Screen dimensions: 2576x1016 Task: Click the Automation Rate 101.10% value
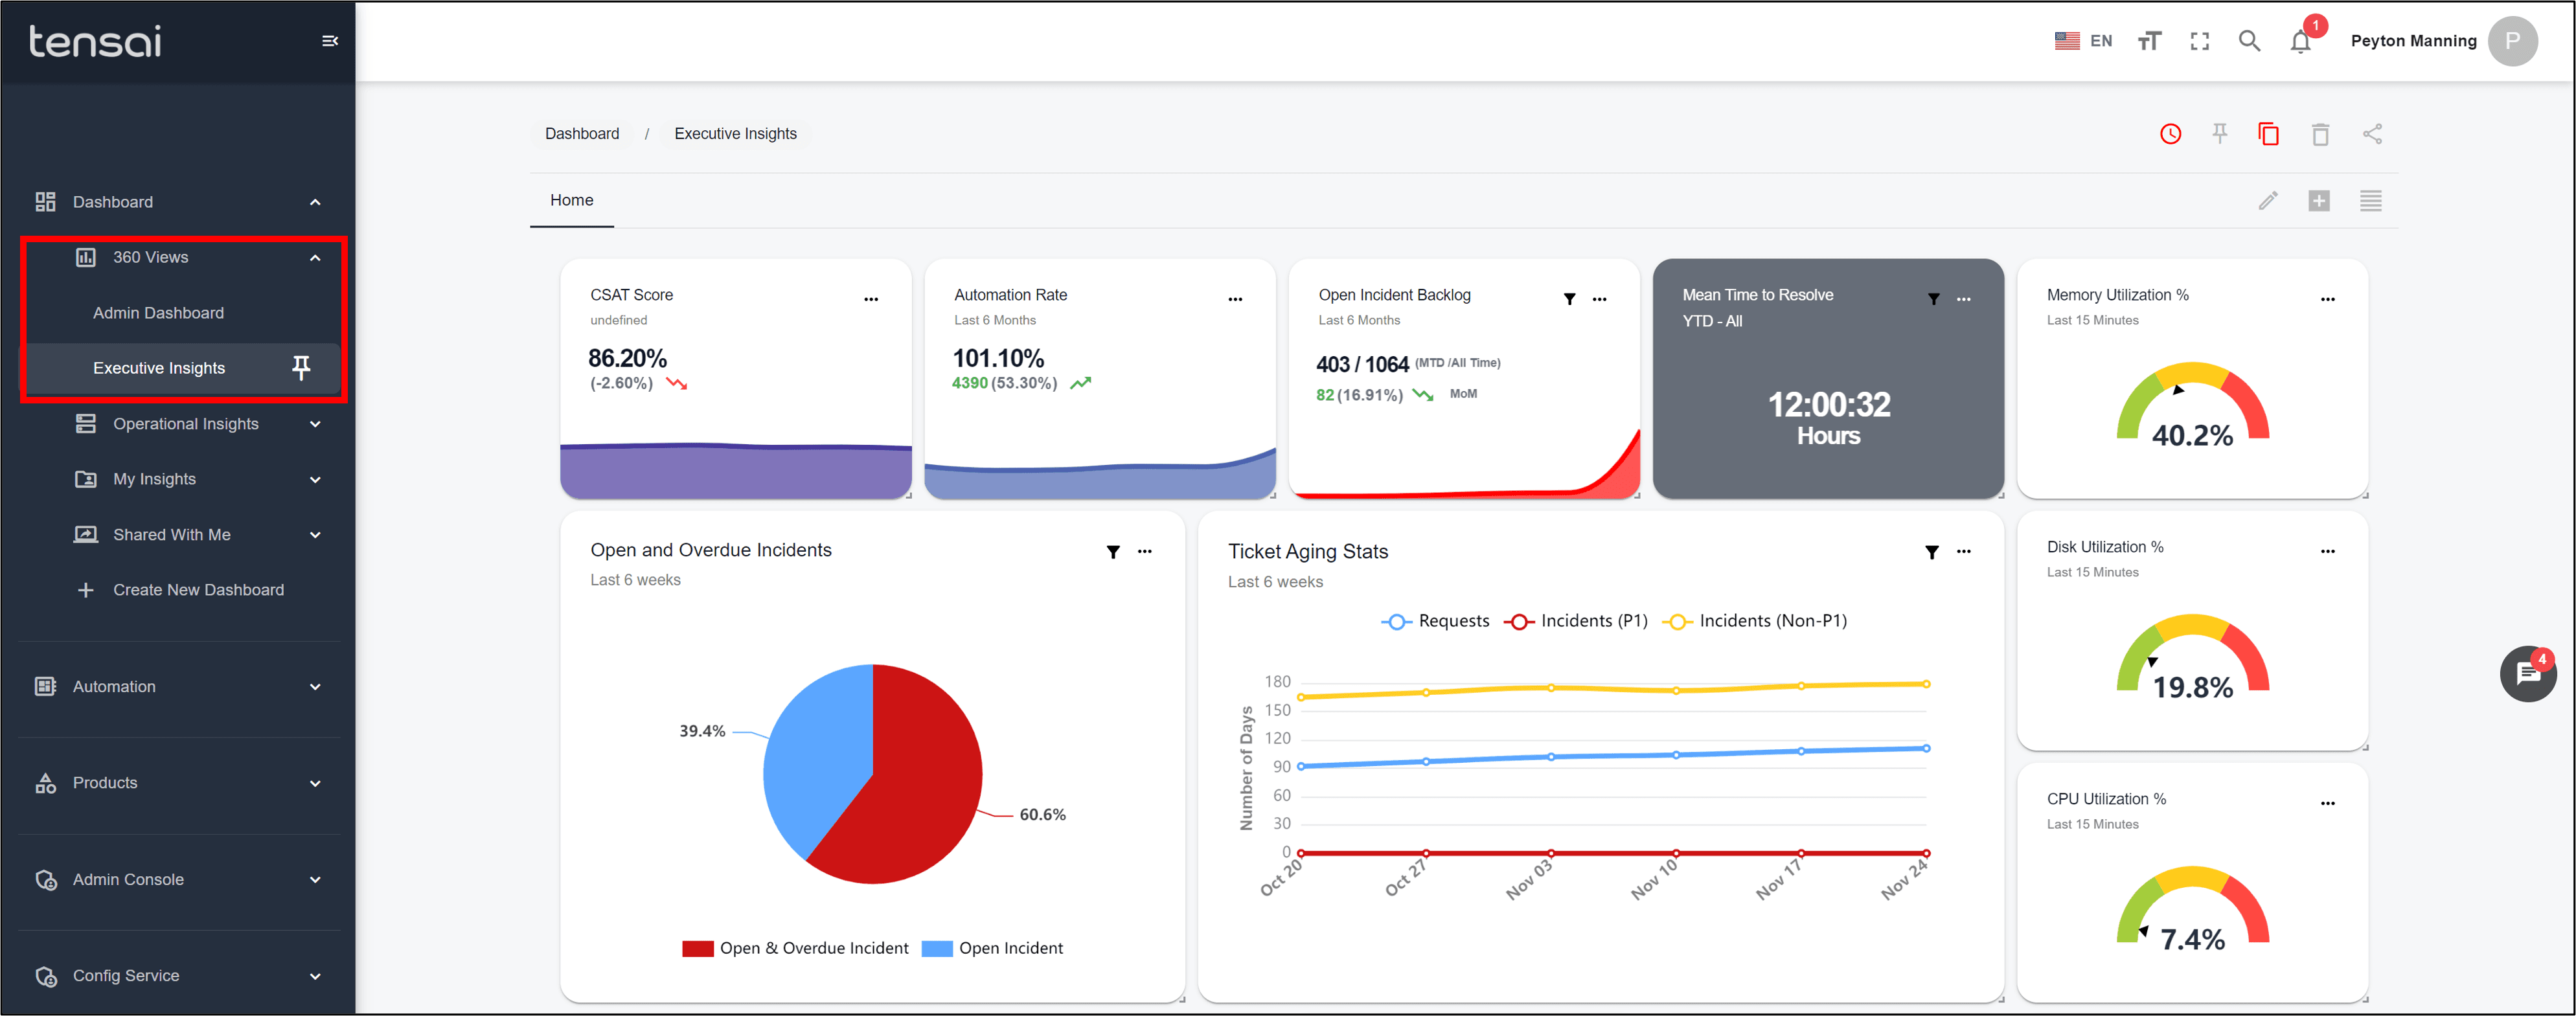(998, 358)
